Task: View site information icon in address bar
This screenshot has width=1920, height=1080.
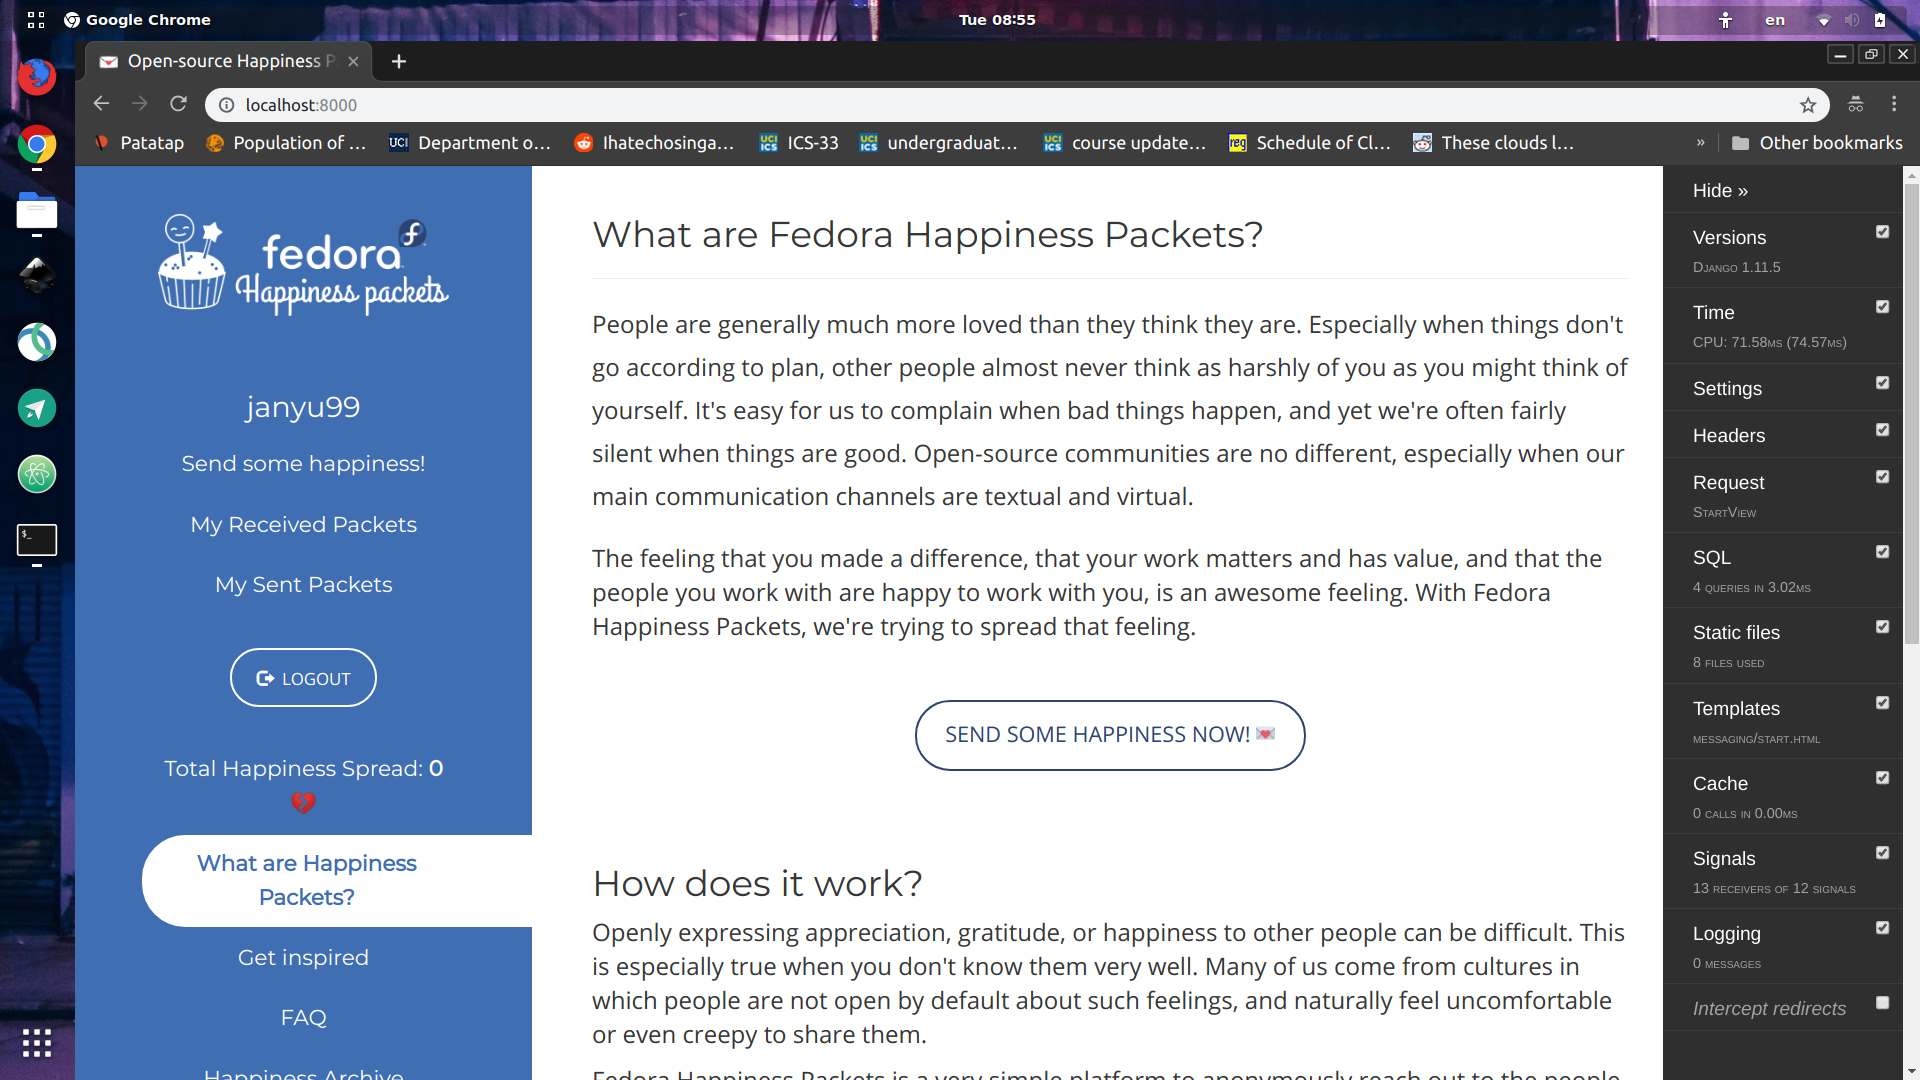Action: [x=227, y=105]
